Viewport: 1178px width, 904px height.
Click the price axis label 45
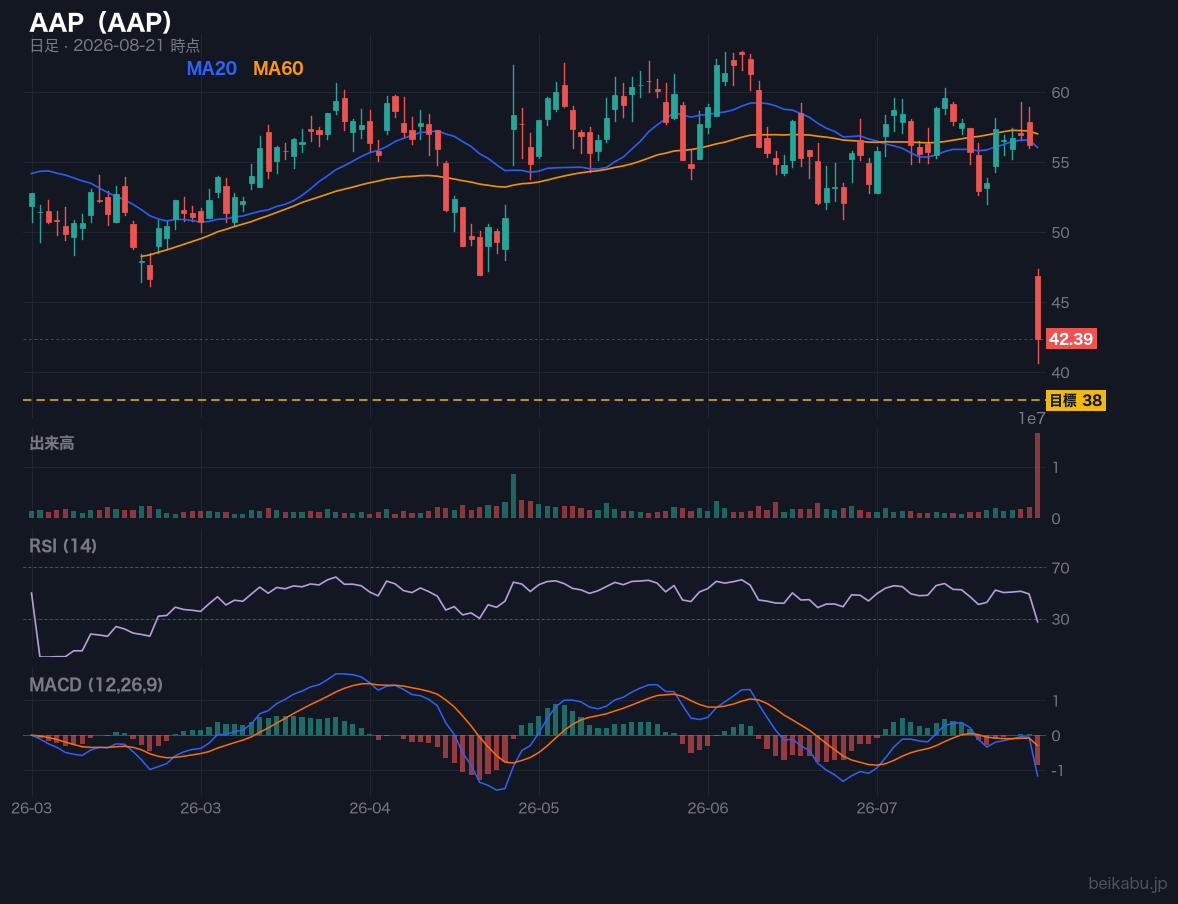coord(1060,303)
